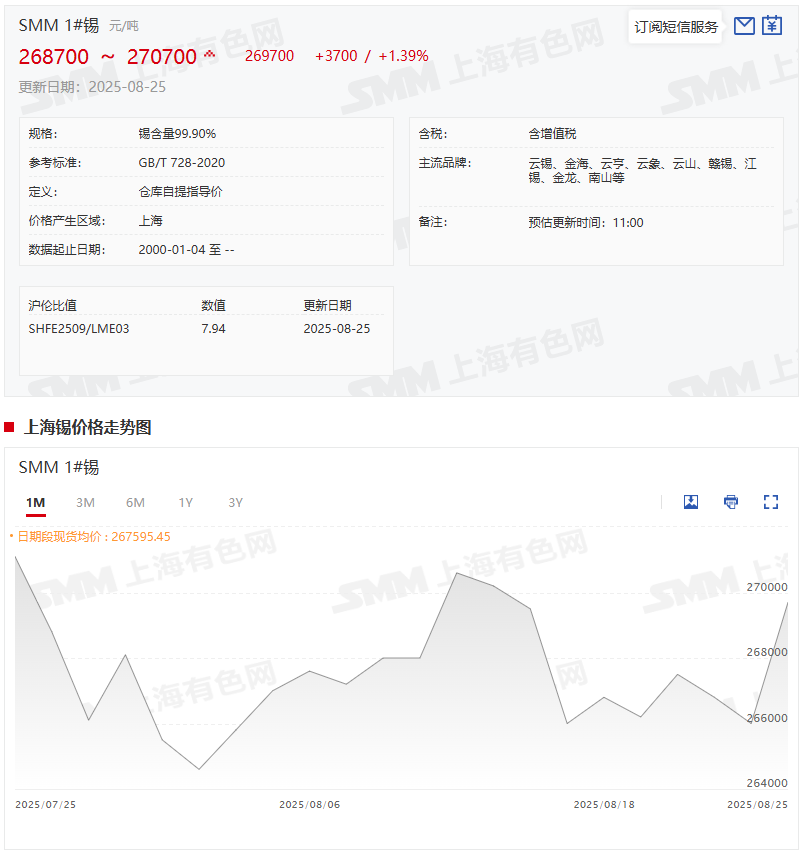
Task: Click the 订阅短信服务 button
Action: pos(676,27)
